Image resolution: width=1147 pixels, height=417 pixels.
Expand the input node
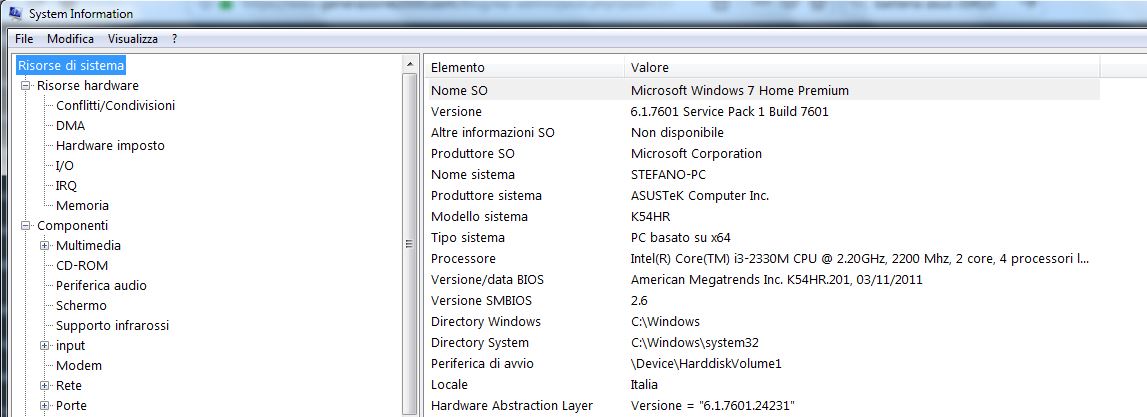tap(45, 345)
